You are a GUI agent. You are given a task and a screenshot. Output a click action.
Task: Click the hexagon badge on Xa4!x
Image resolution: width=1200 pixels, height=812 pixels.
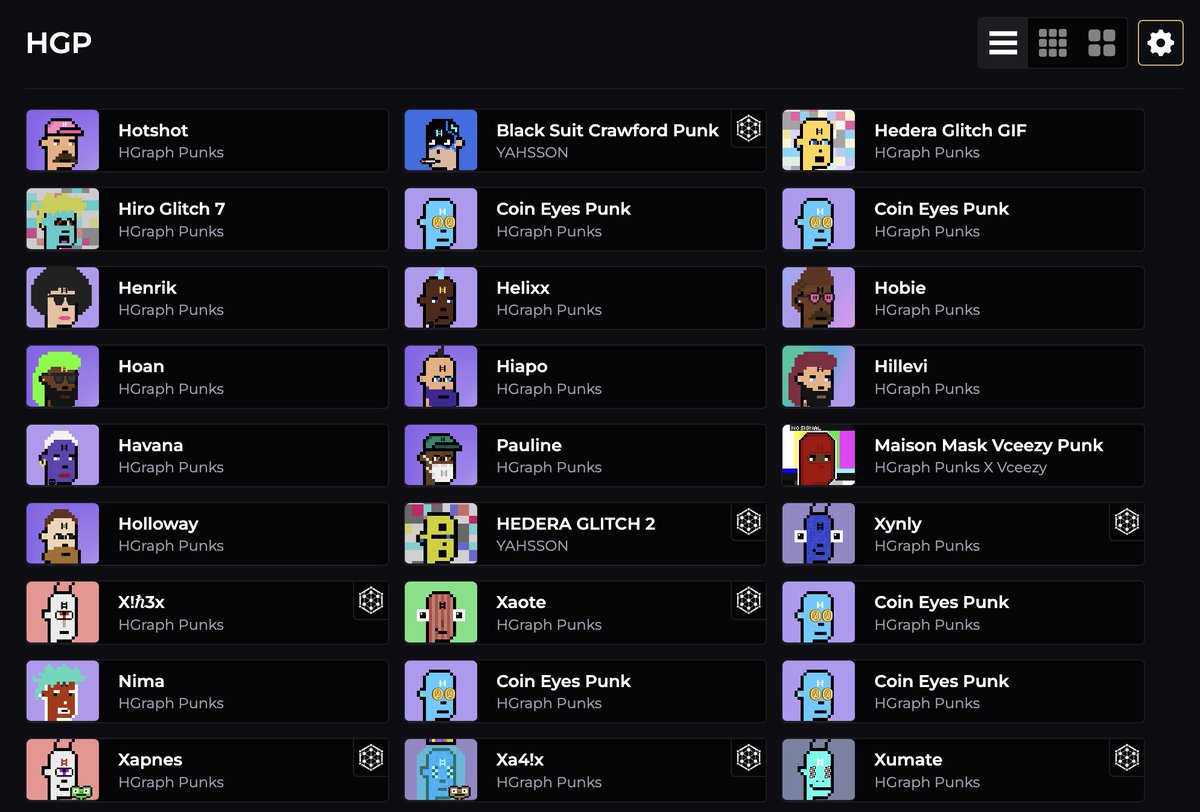(749, 757)
